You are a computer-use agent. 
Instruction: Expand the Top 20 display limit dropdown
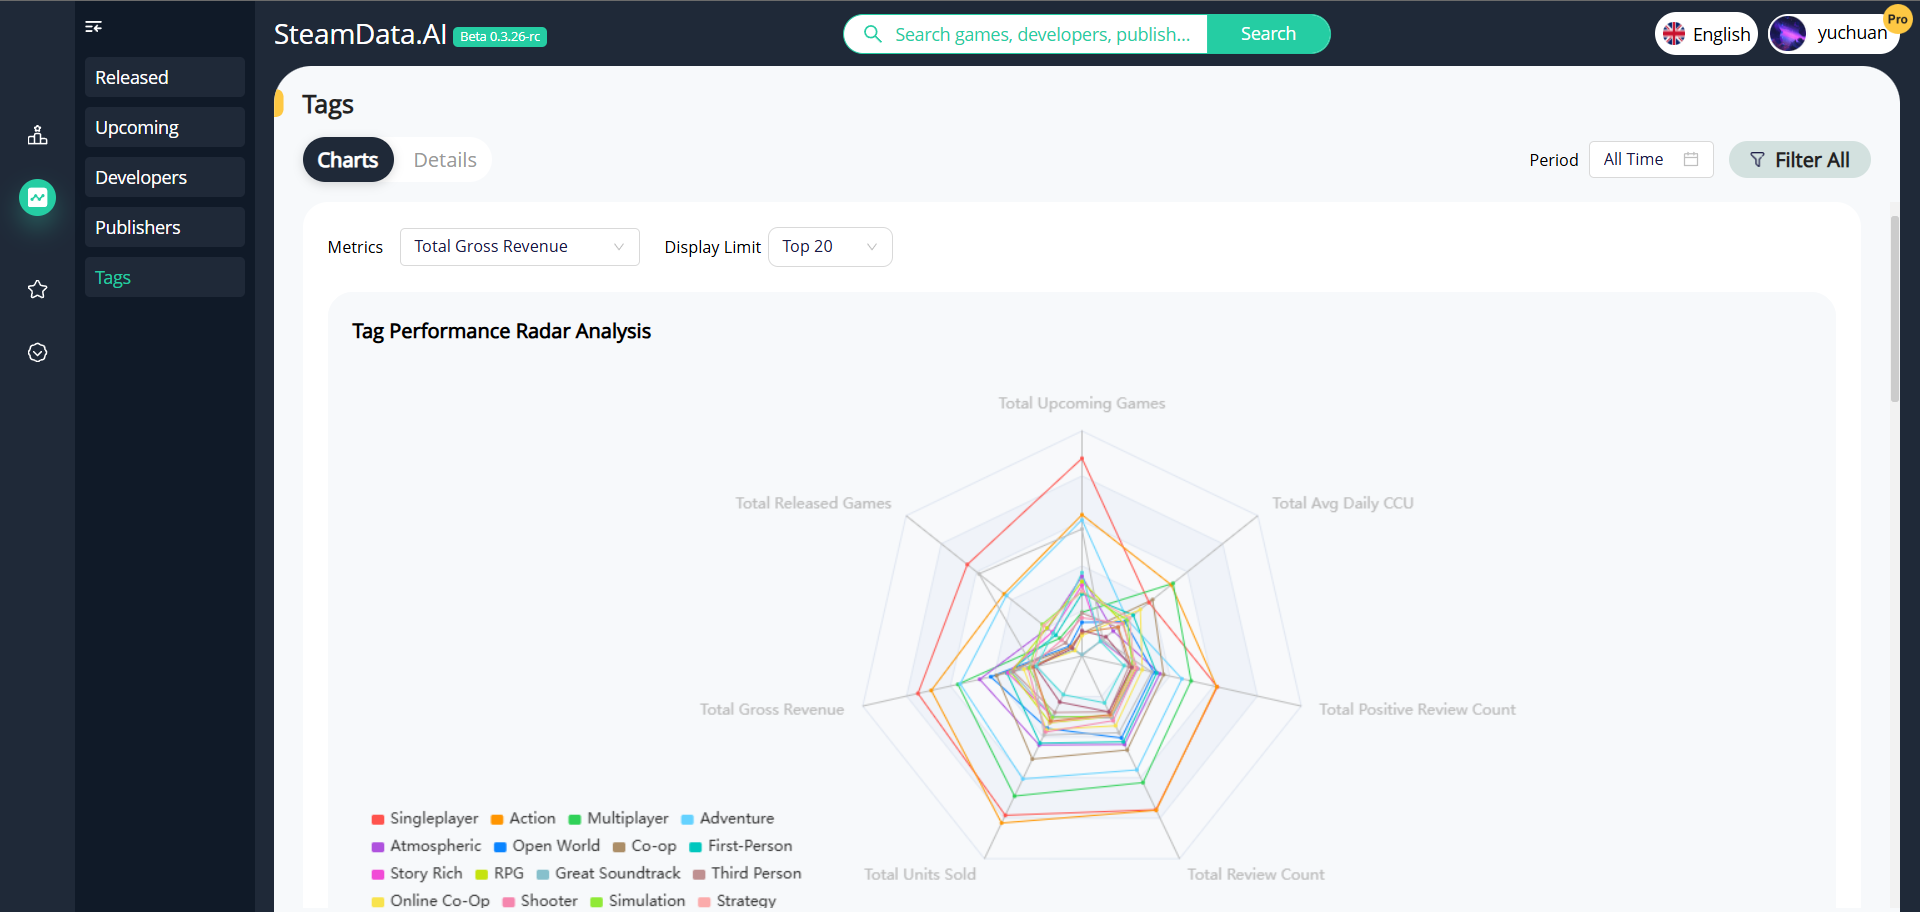[x=829, y=247]
